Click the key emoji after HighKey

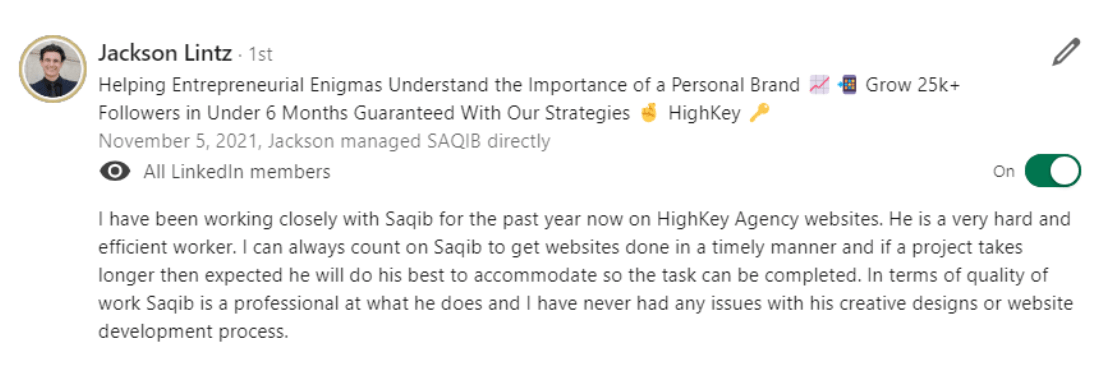pyautogui.click(x=759, y=113)
